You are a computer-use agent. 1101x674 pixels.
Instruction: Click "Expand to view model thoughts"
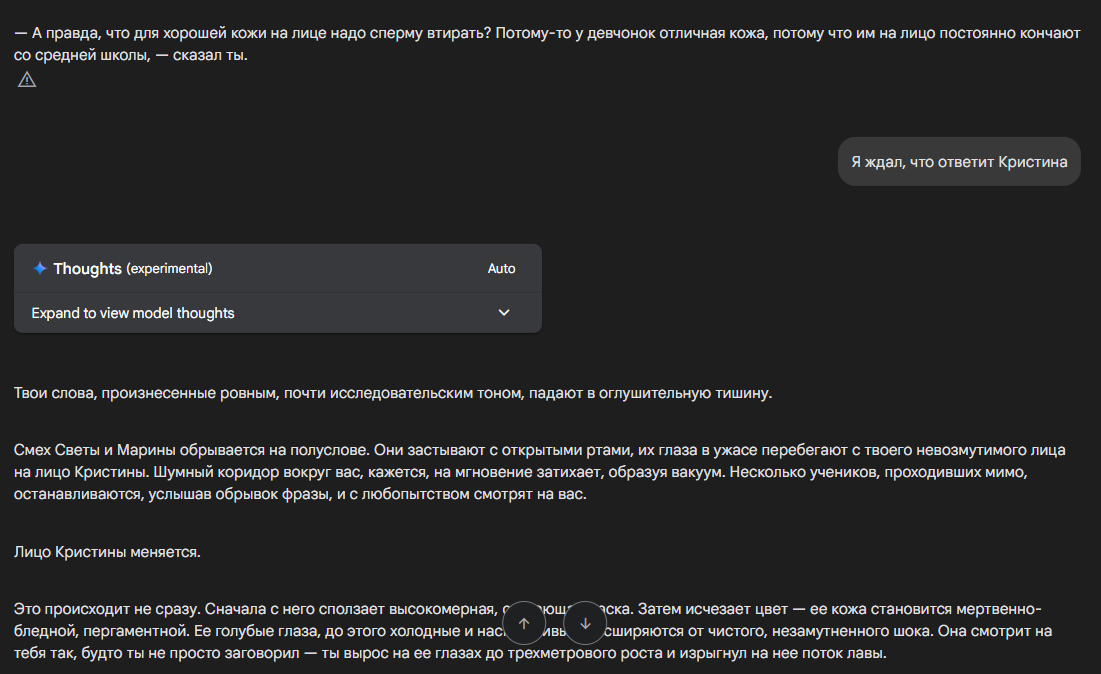coord(133,313)
